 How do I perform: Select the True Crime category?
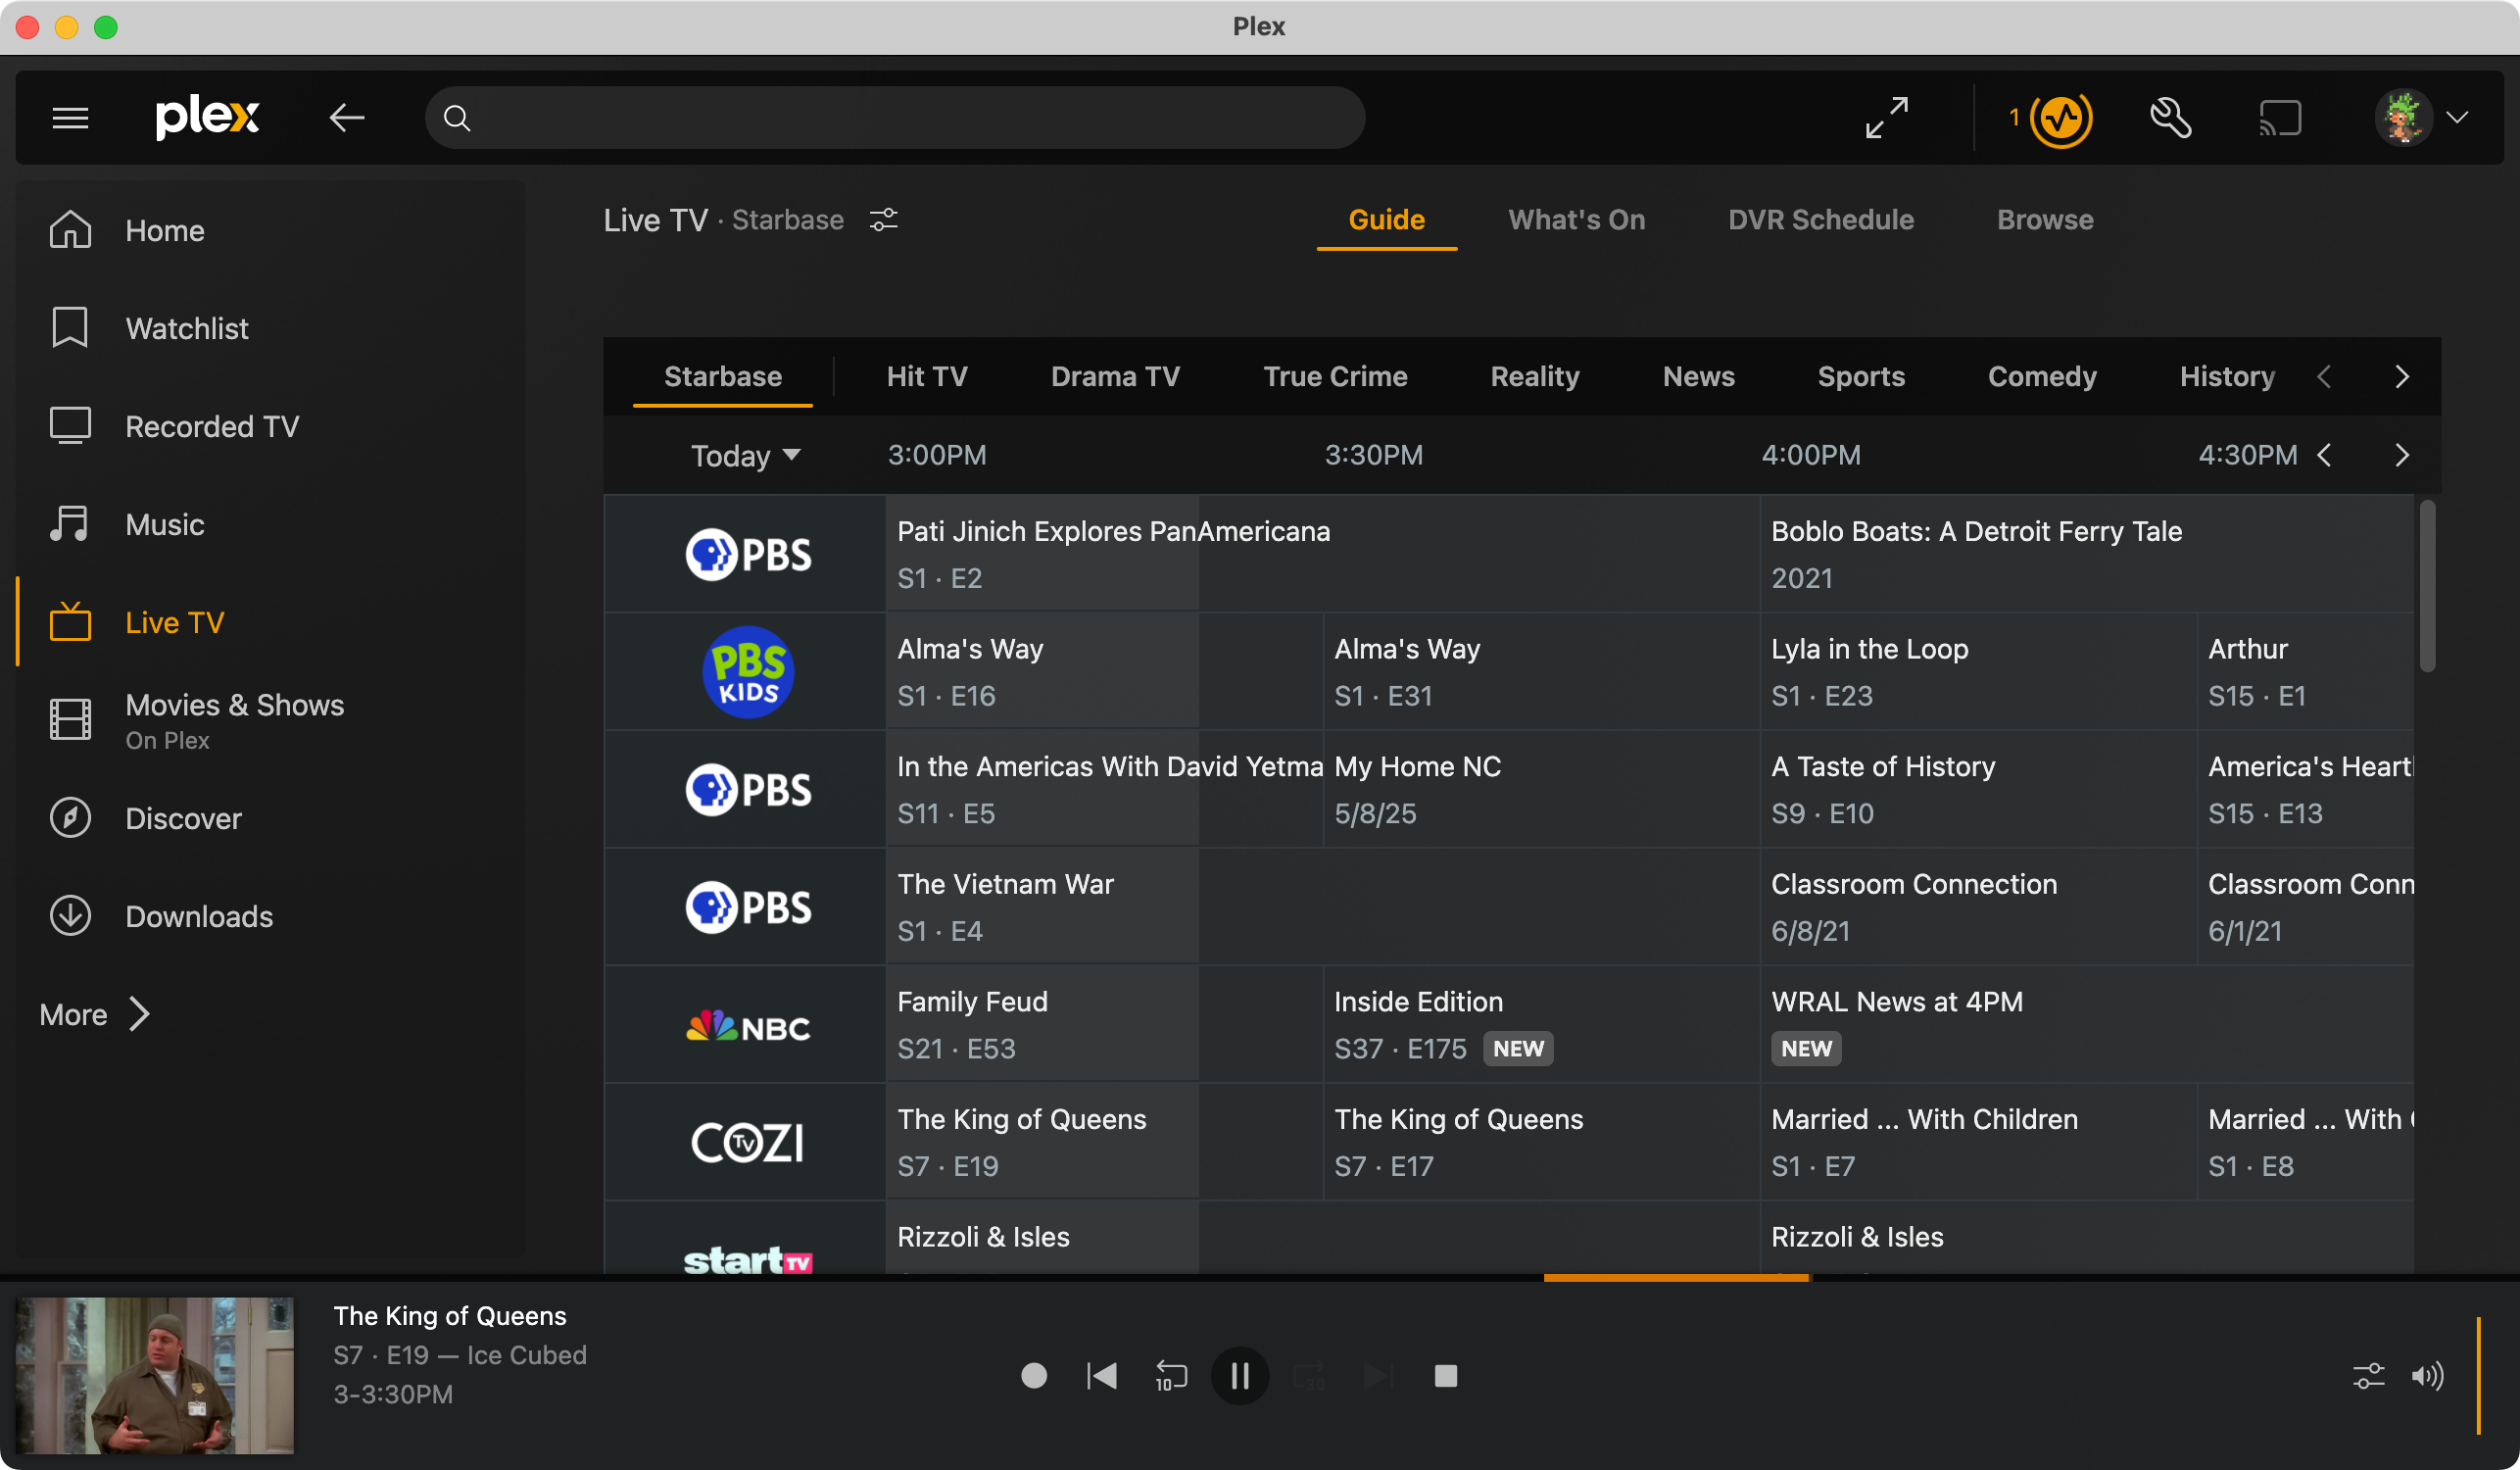pos(1335,377)
